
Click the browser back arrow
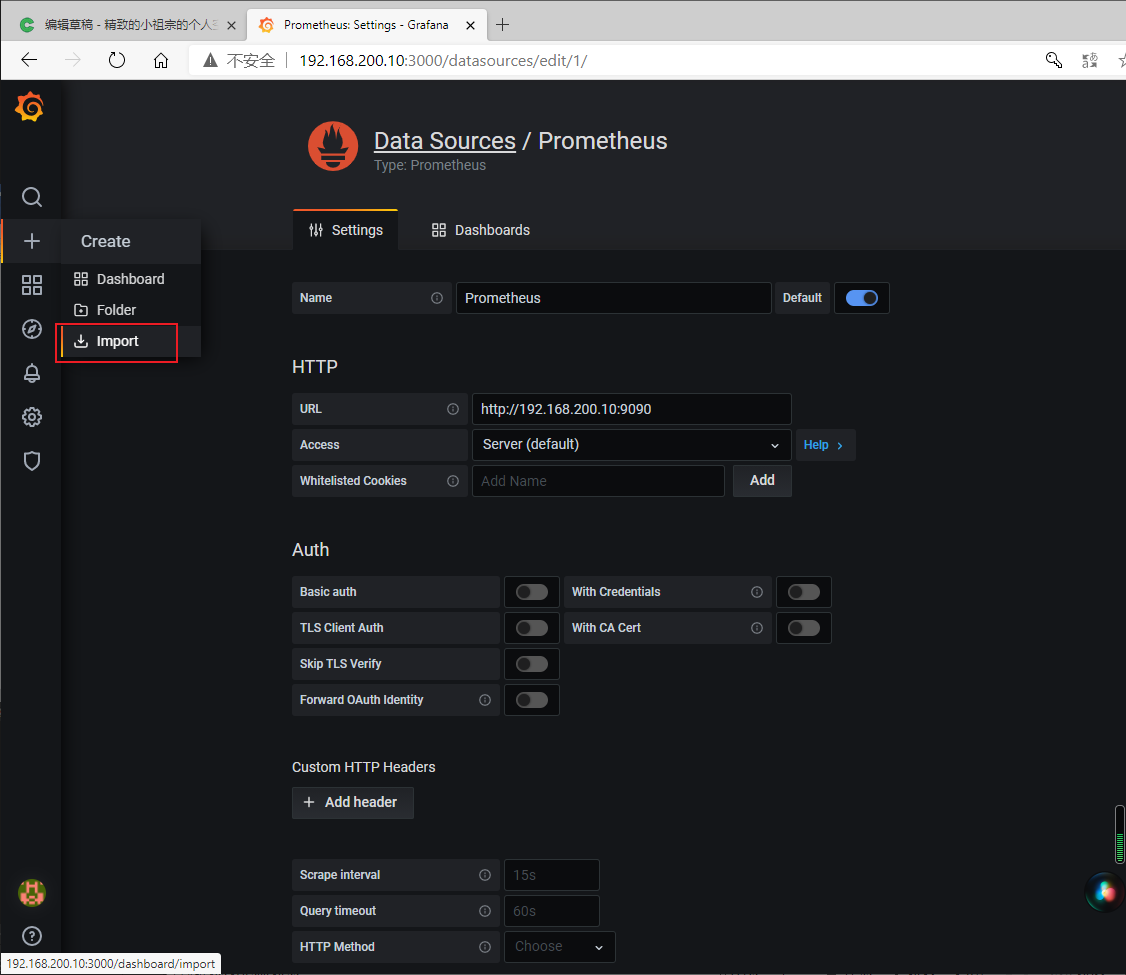(29, 60)
